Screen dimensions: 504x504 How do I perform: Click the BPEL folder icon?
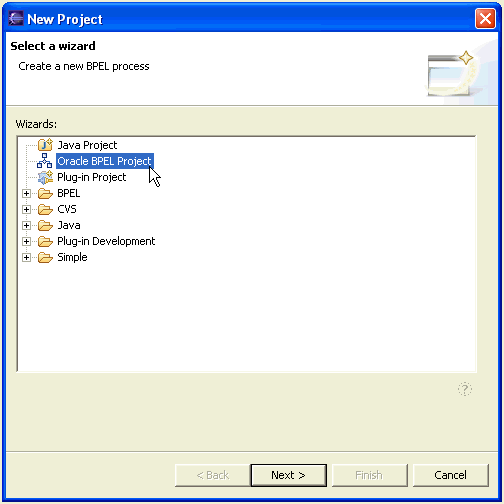45,193
